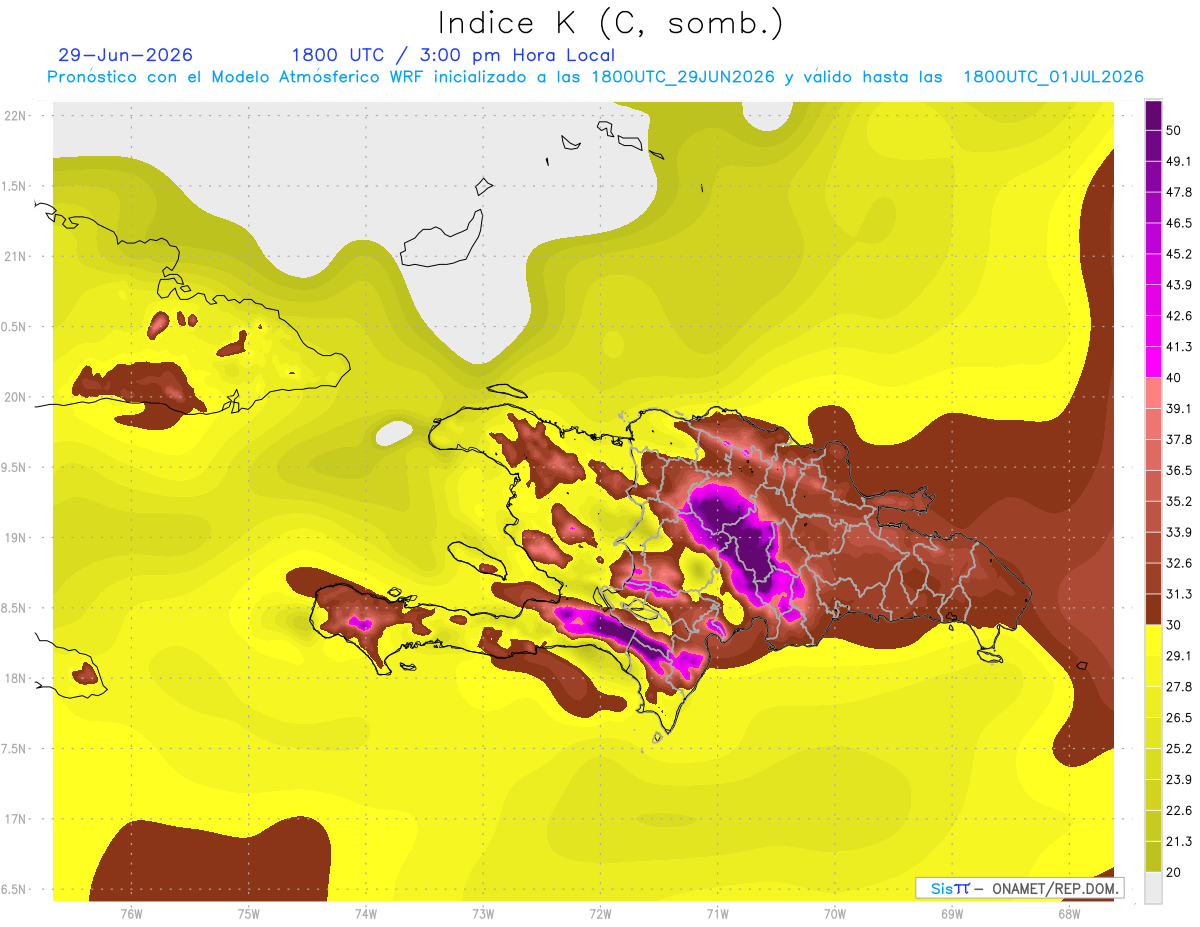The height and width of the screenshot is (927, 1200).
Task: Click the colorbar value "47.8"
Action: pyautogui.click(x=1179, y=193)
